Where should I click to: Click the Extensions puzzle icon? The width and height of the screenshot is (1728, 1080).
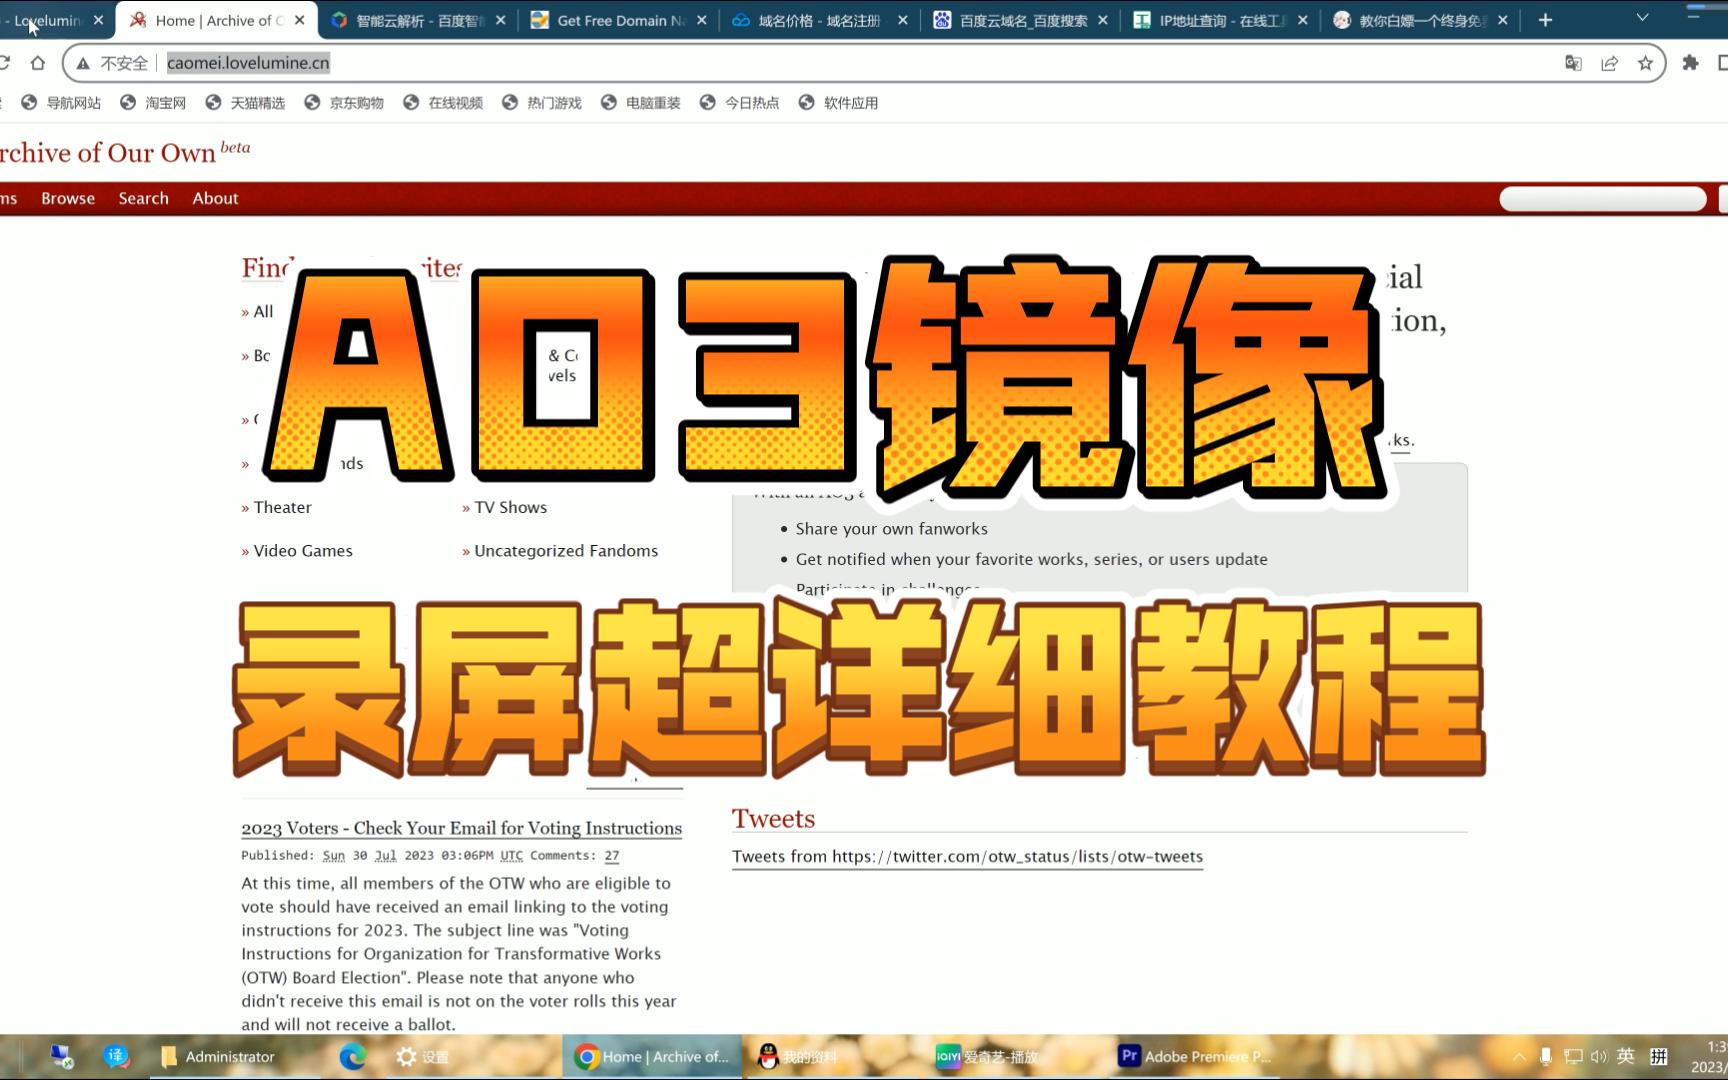click(x=1690, y=63)
